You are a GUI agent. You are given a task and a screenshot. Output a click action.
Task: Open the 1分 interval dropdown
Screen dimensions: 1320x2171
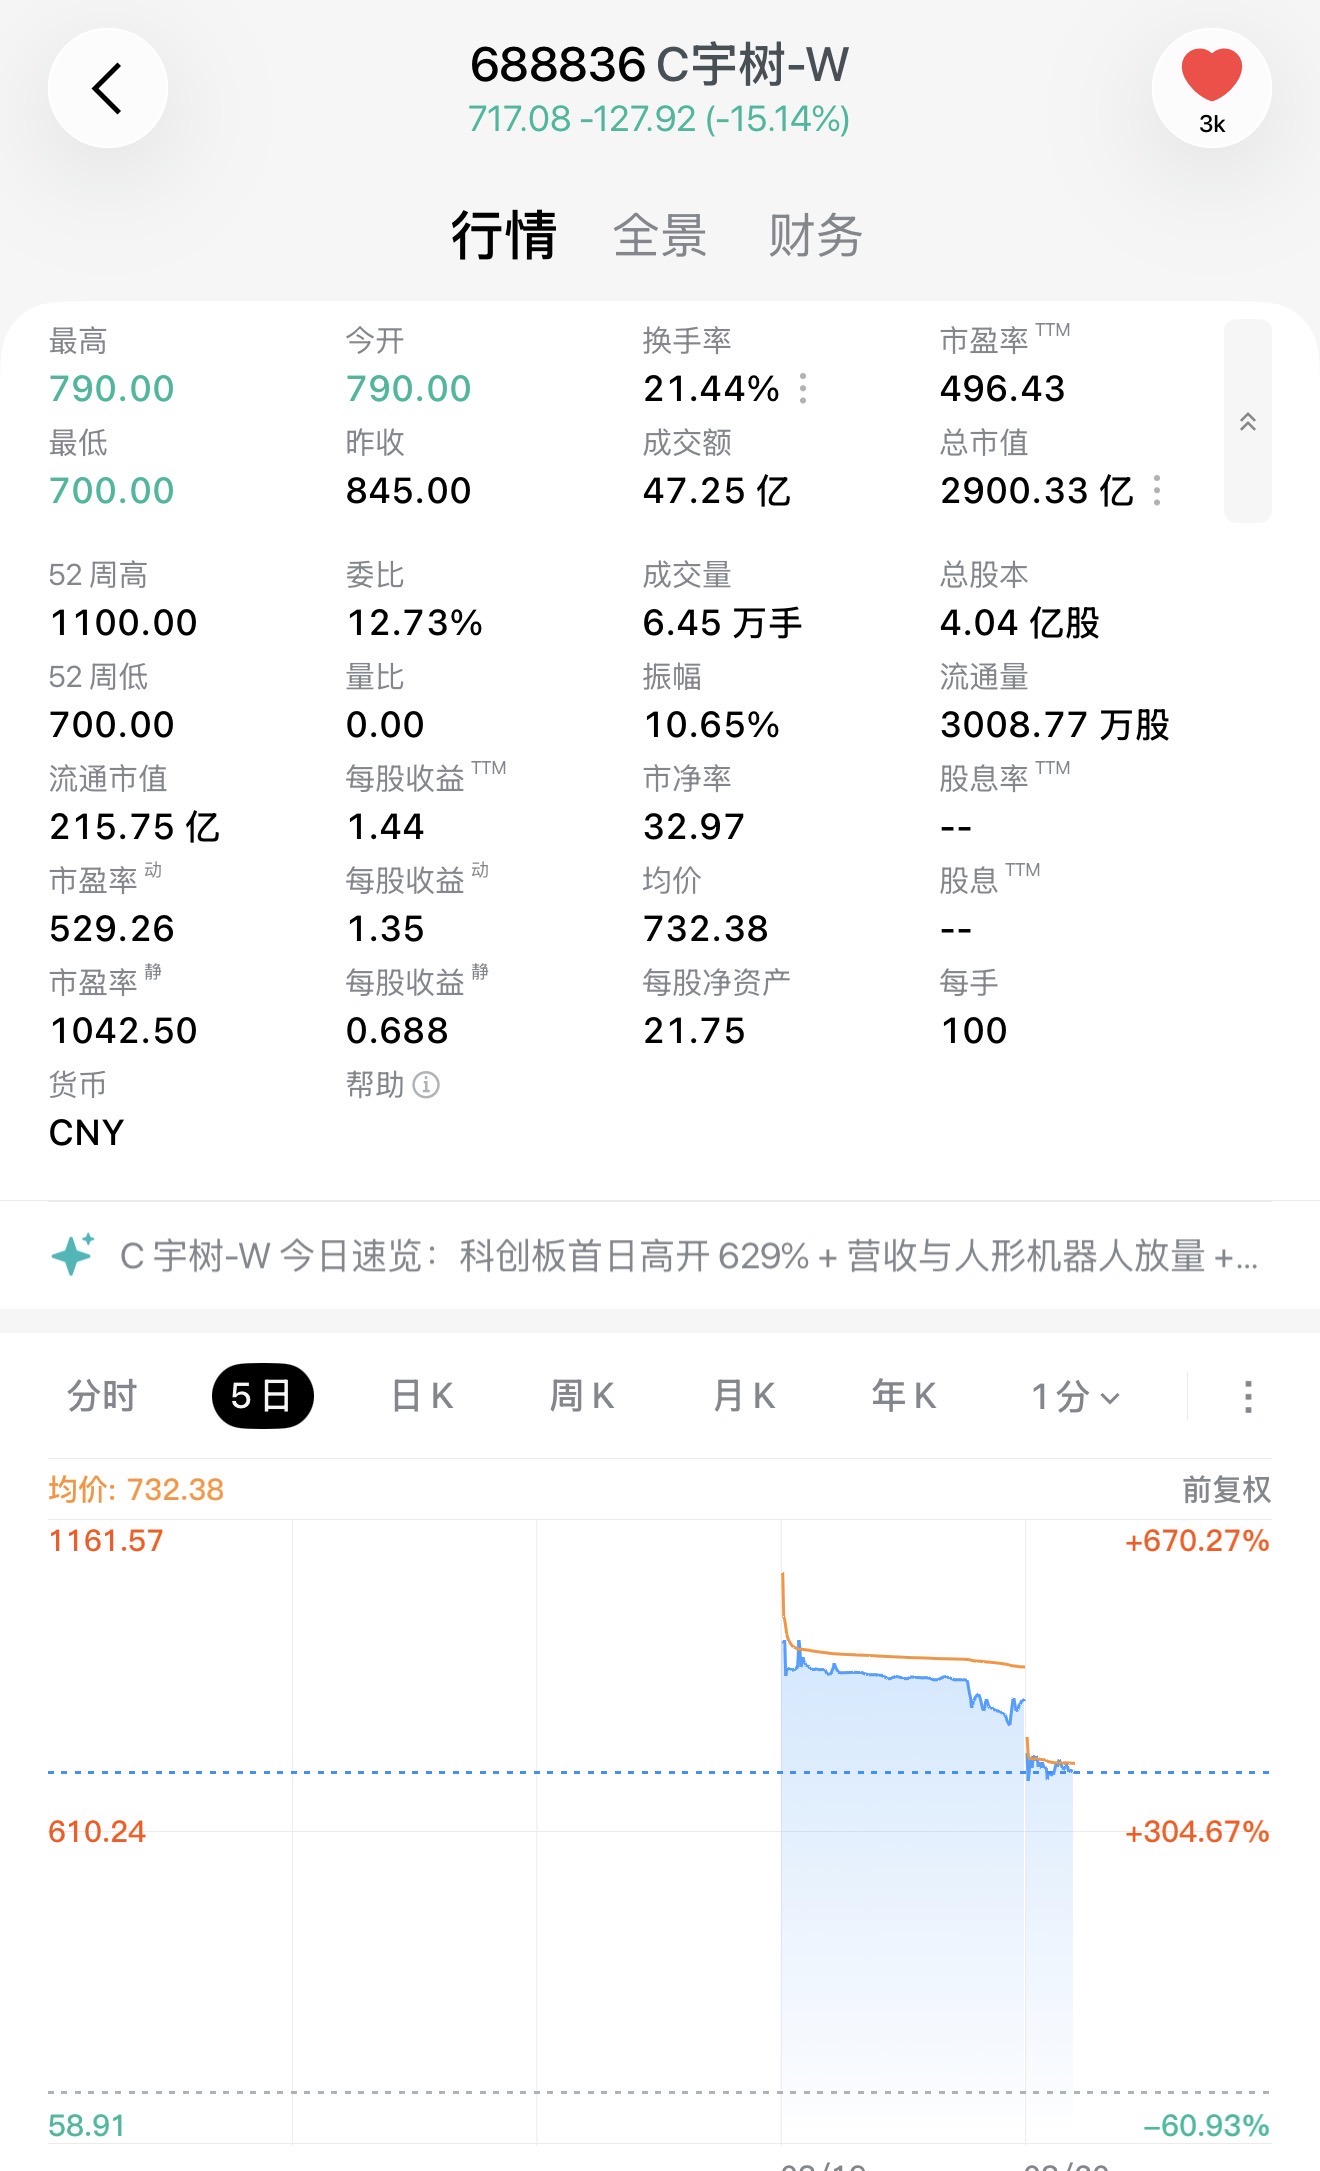point(1075,1396)
